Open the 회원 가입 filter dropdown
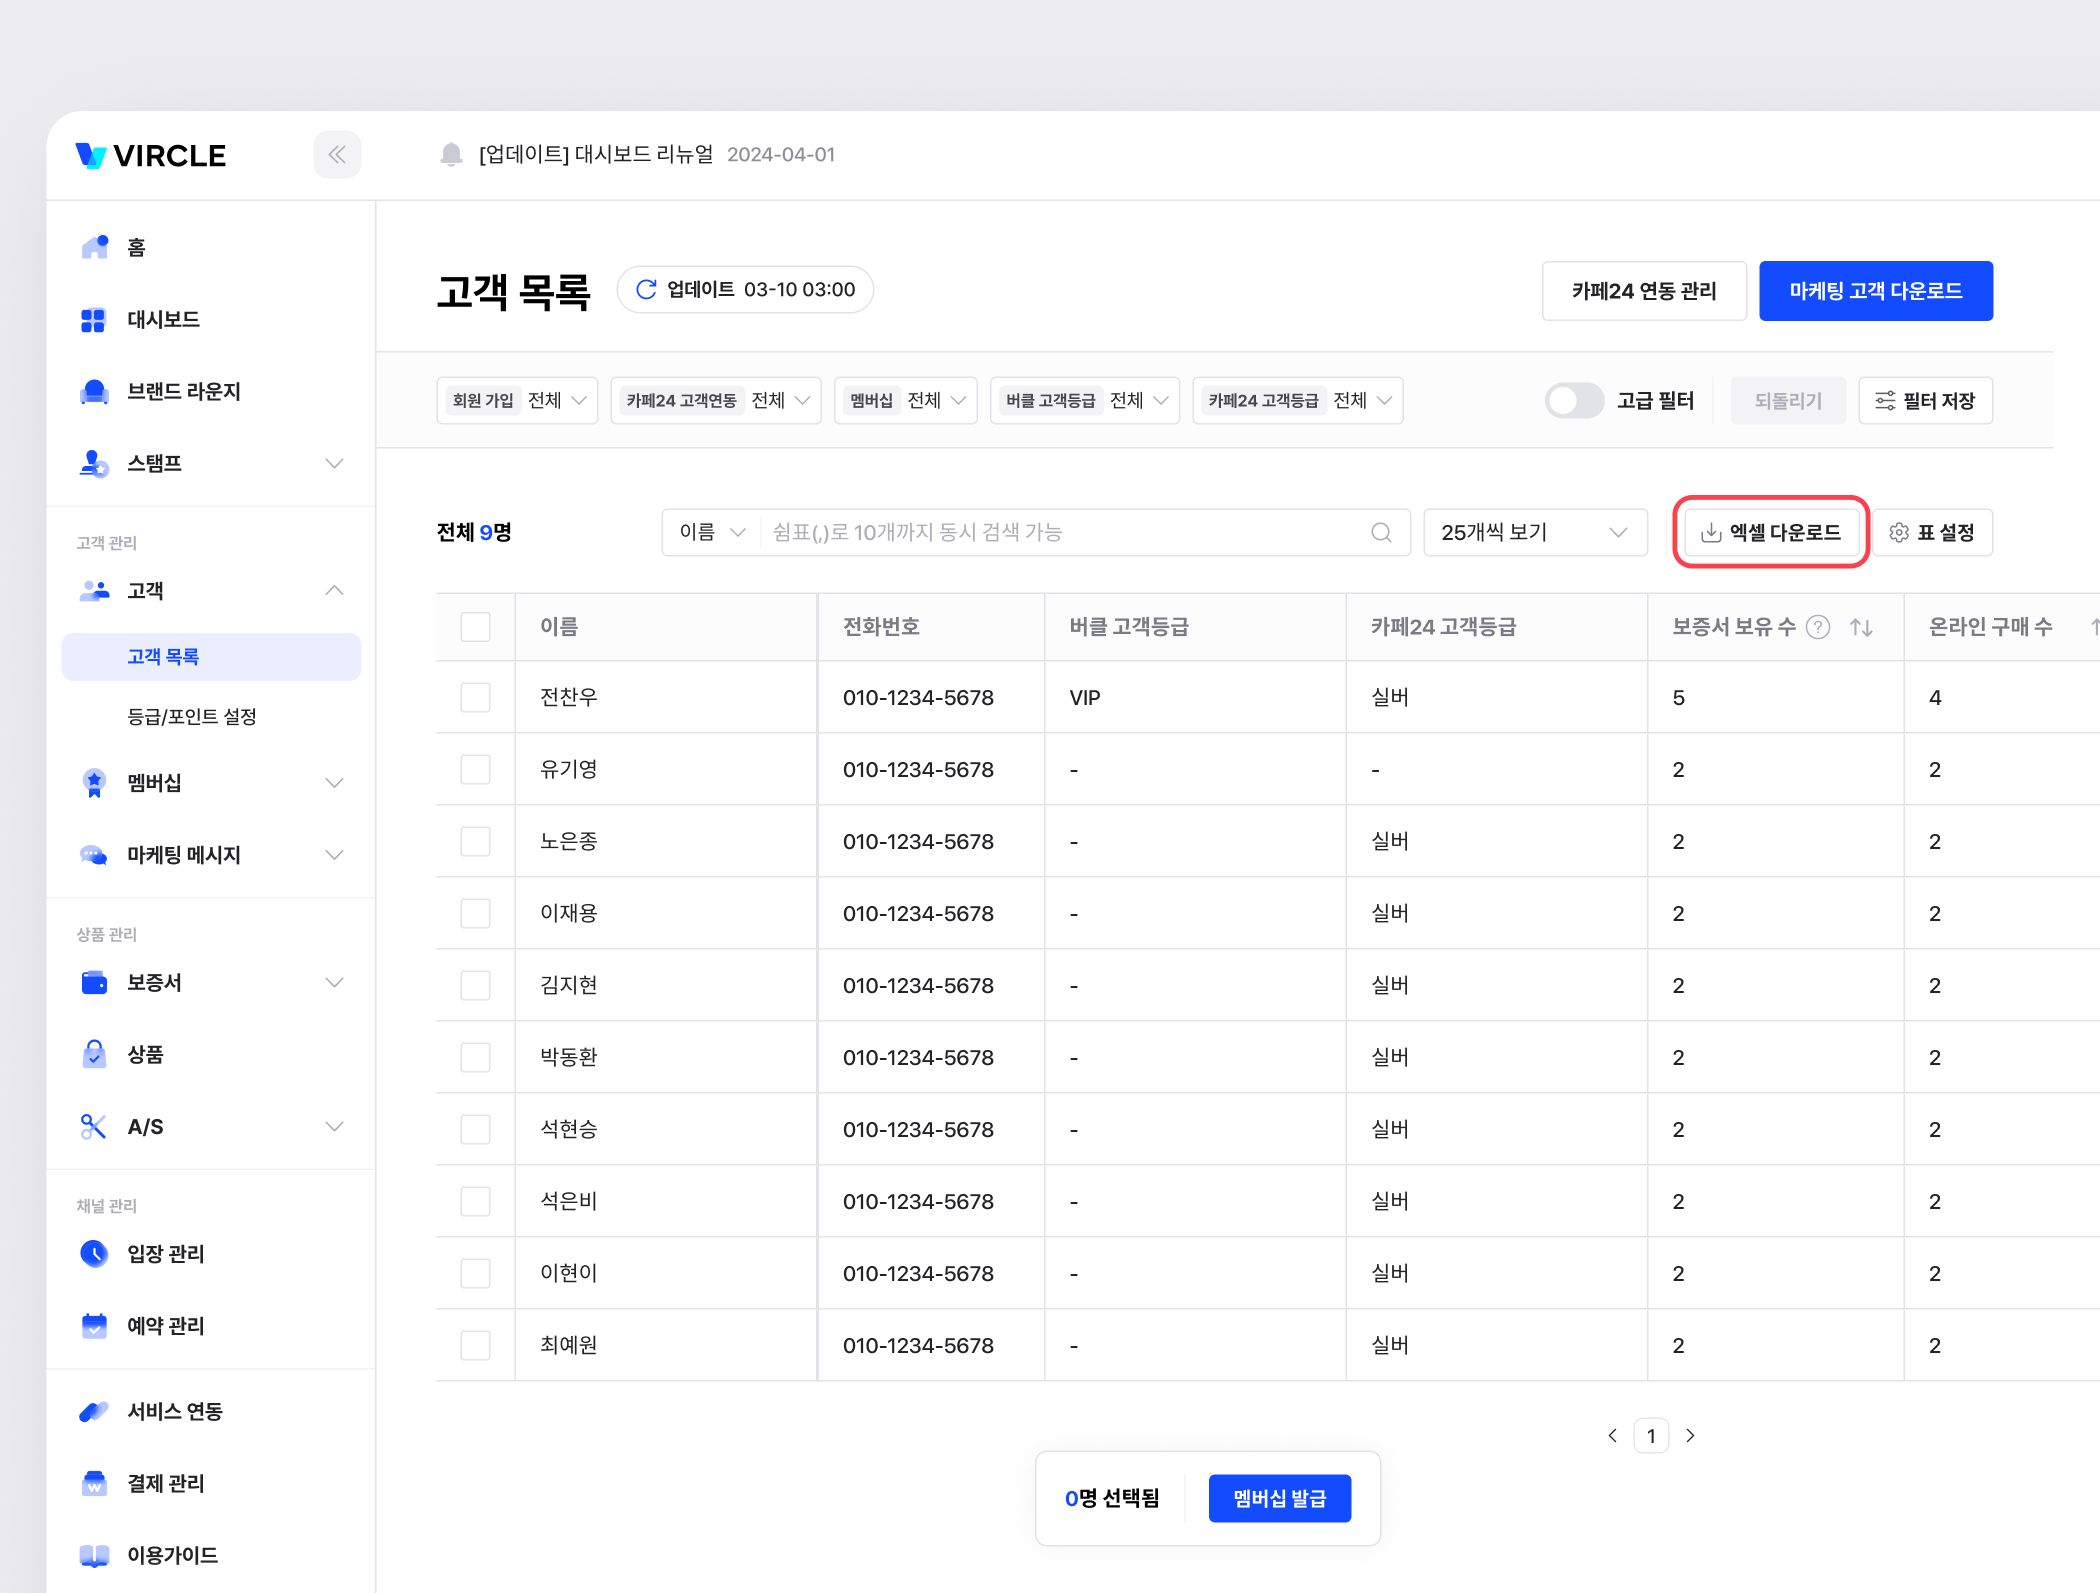 tap(517, 400)
